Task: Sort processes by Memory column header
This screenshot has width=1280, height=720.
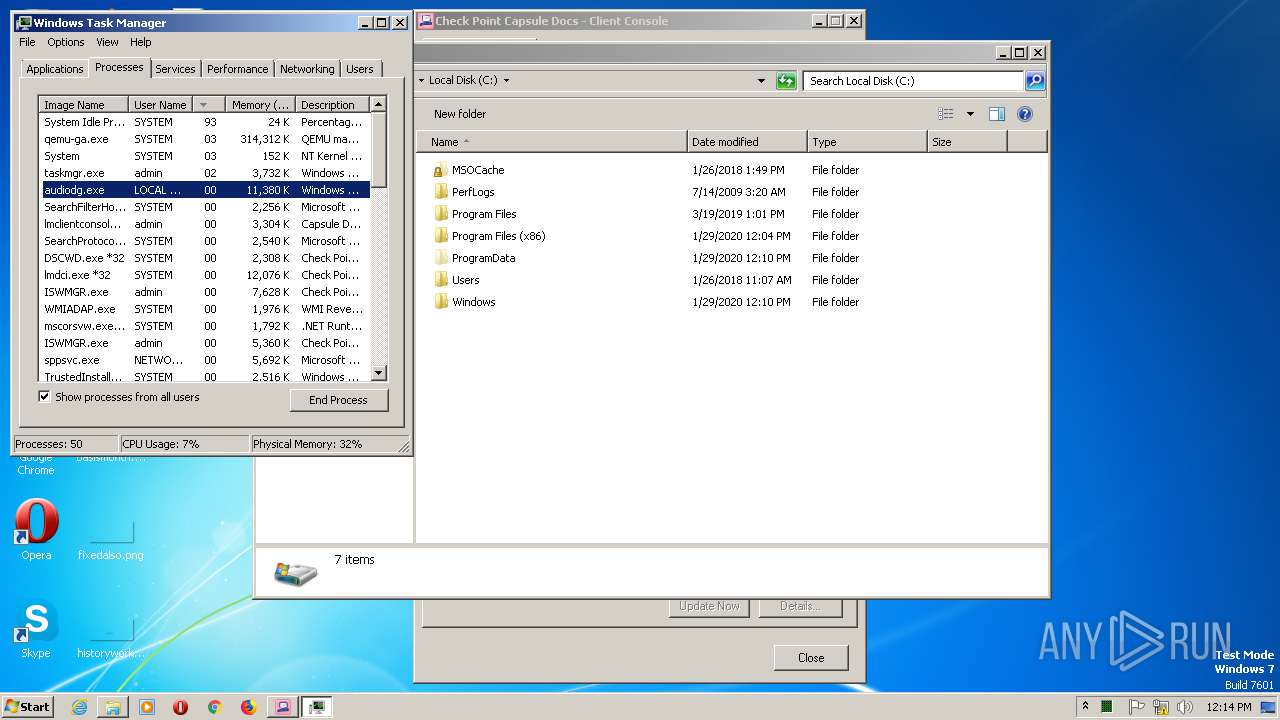Action: point(259,105)
